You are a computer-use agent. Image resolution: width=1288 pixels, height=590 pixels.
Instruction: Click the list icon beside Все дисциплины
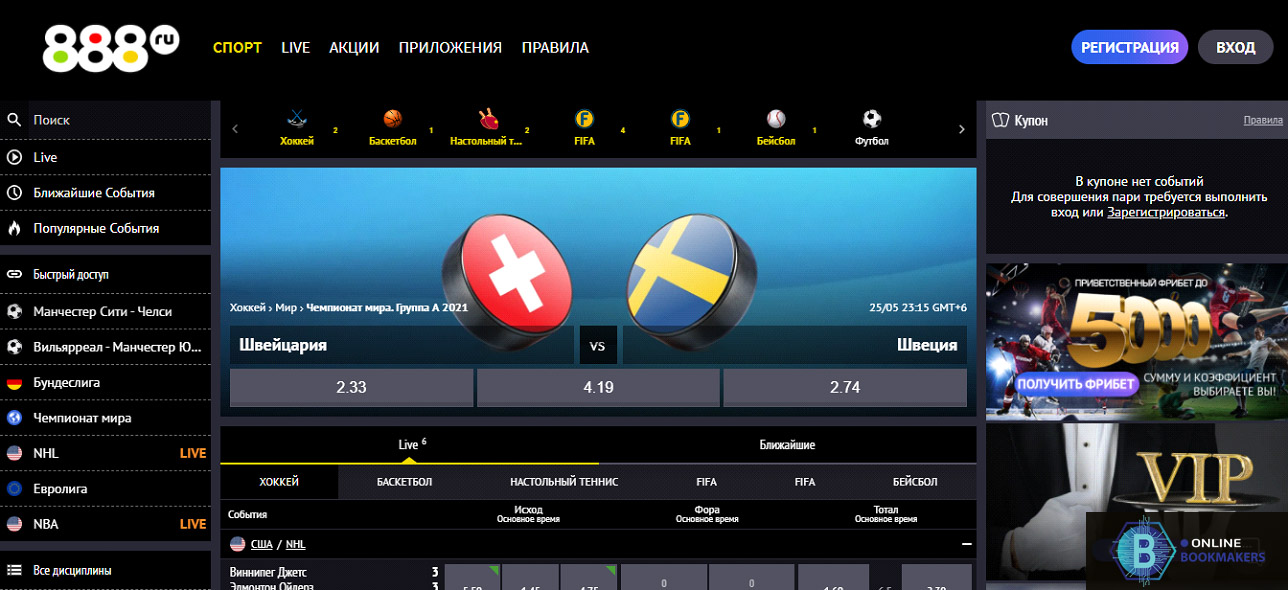point(14,571)
